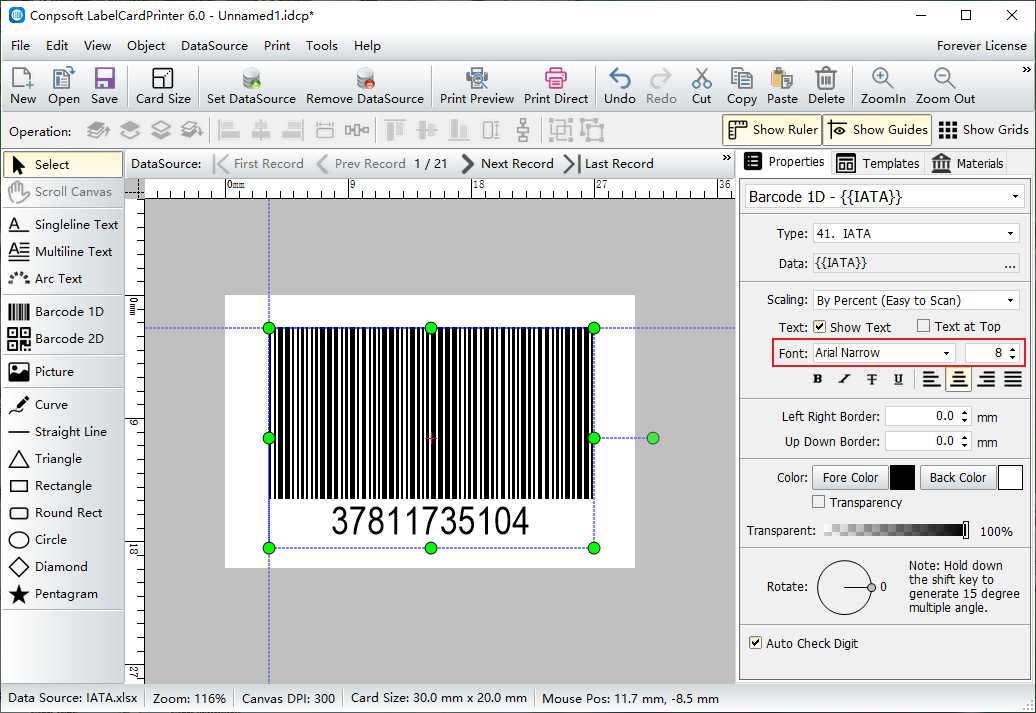
Task: Switch to the Materials tab
Action: 967,163
